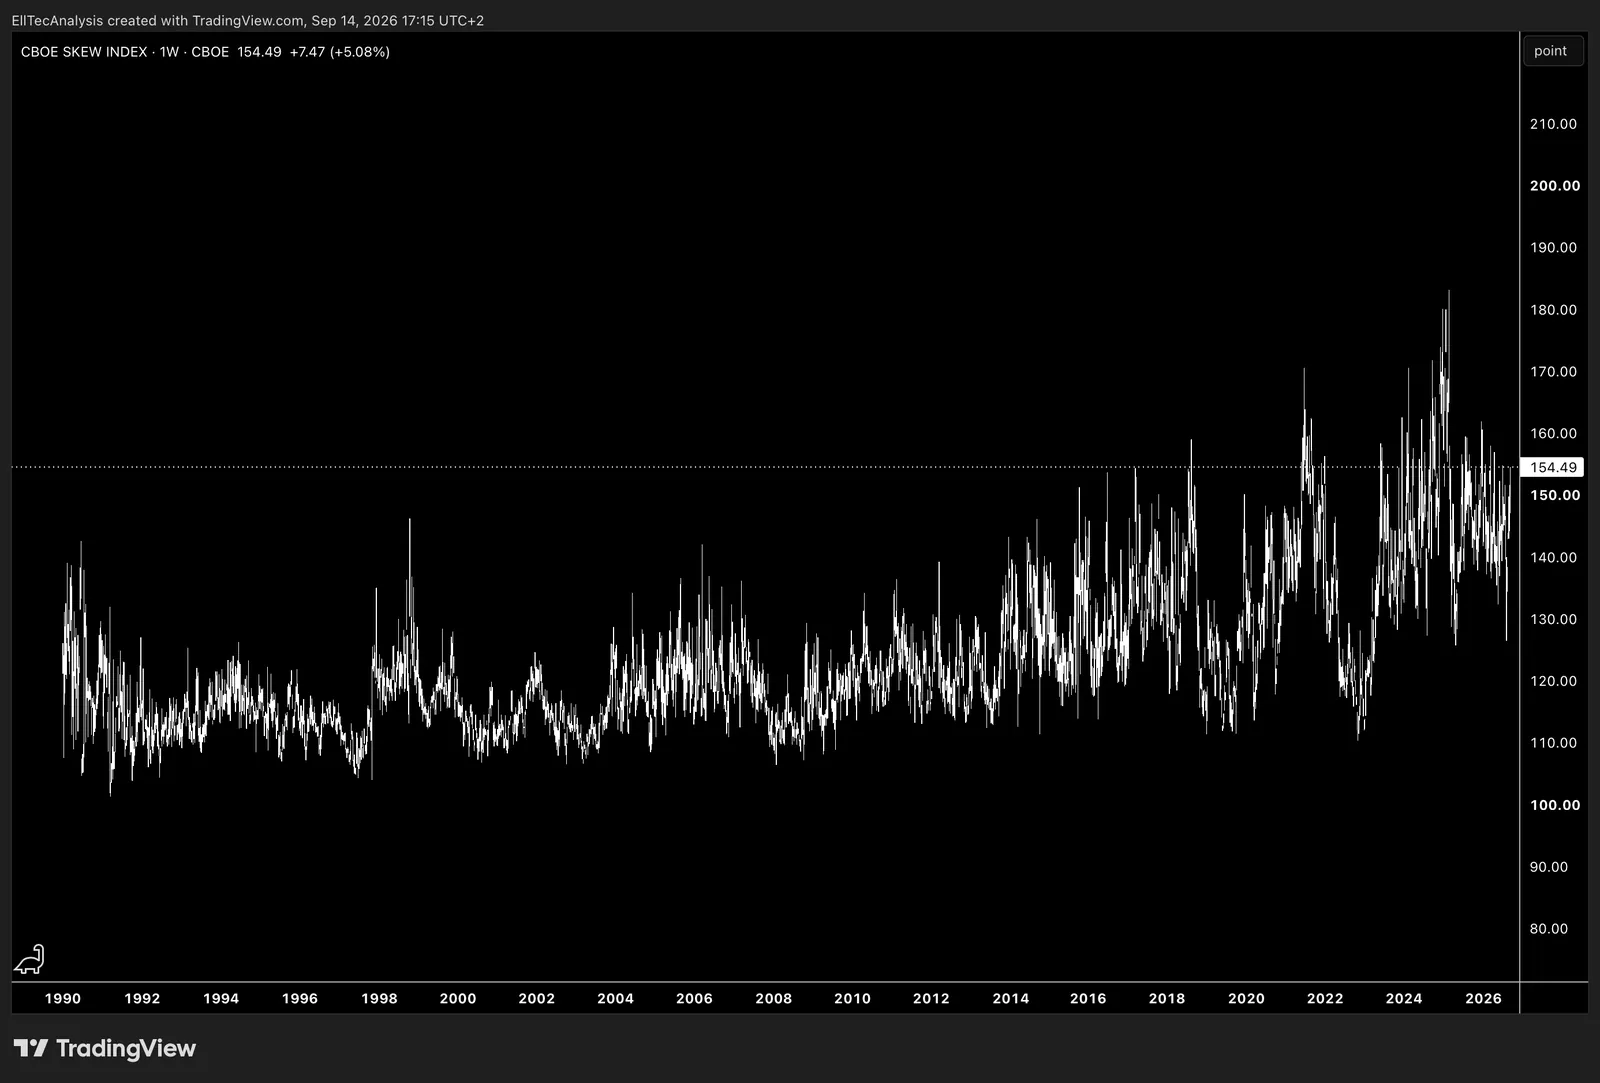
Task: Click the 80.00 price axis label
Action: (x=1549, y=929)
